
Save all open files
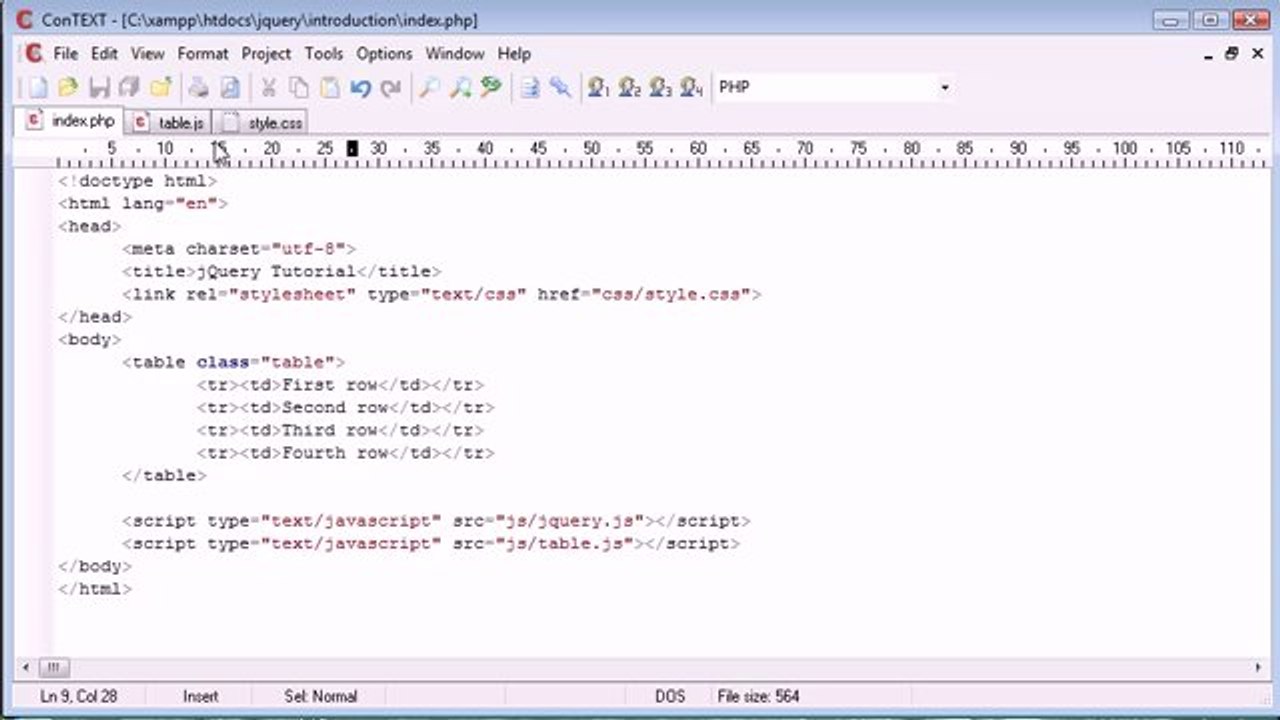coord(129,88)
